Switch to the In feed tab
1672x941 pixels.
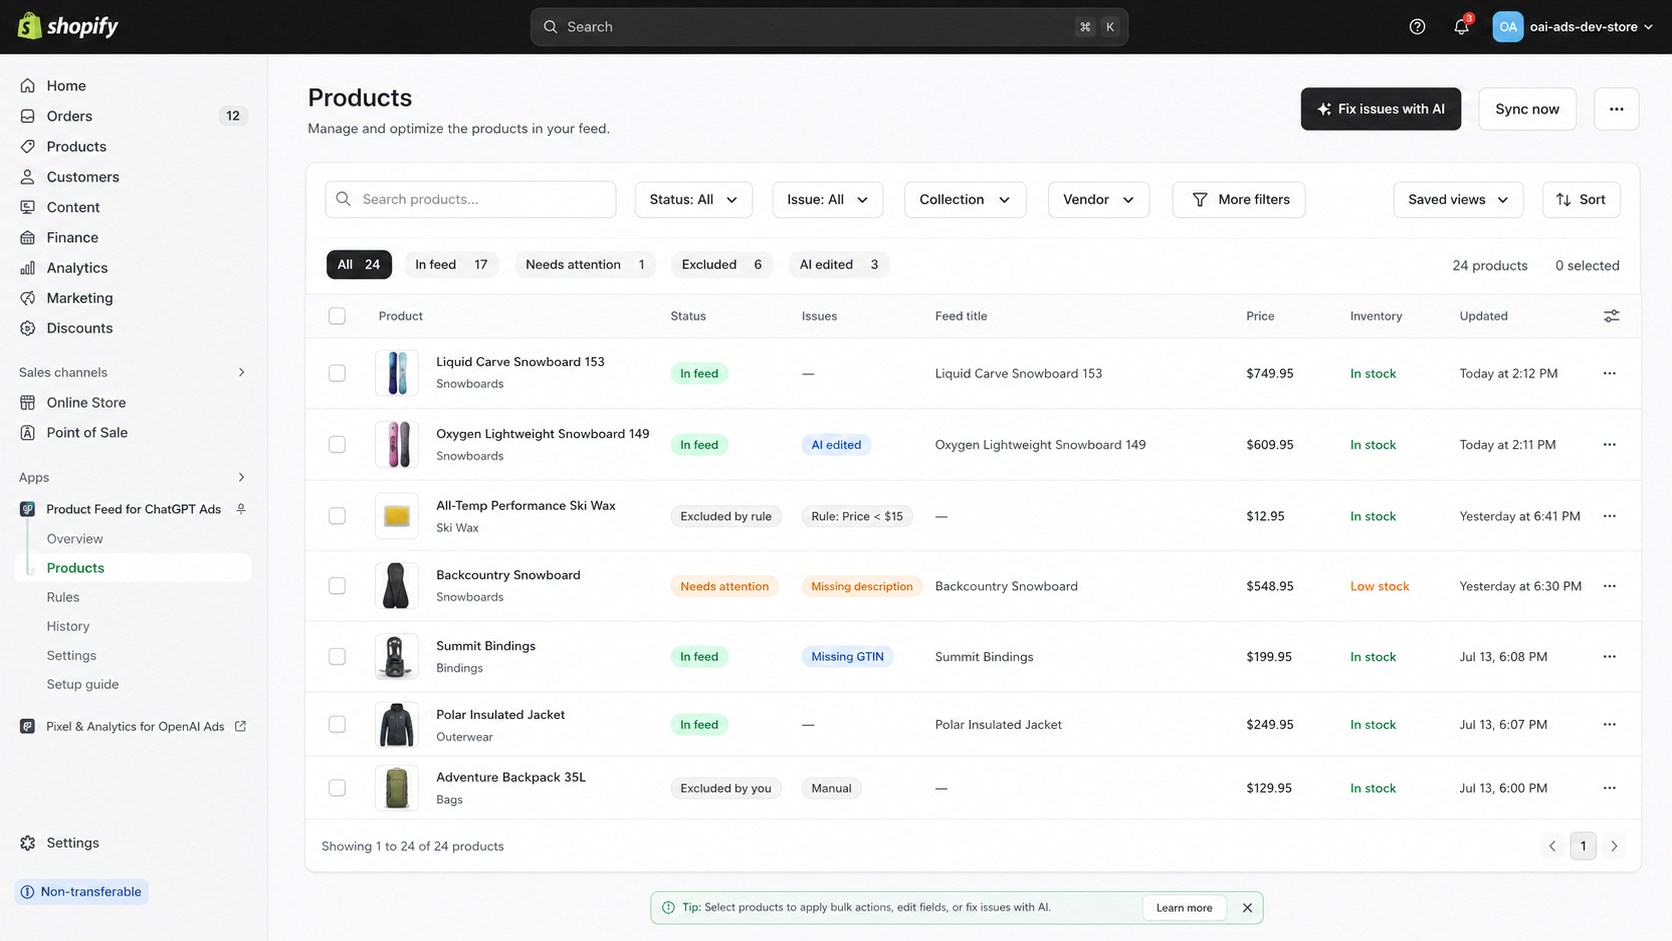(x=451, y=264)
